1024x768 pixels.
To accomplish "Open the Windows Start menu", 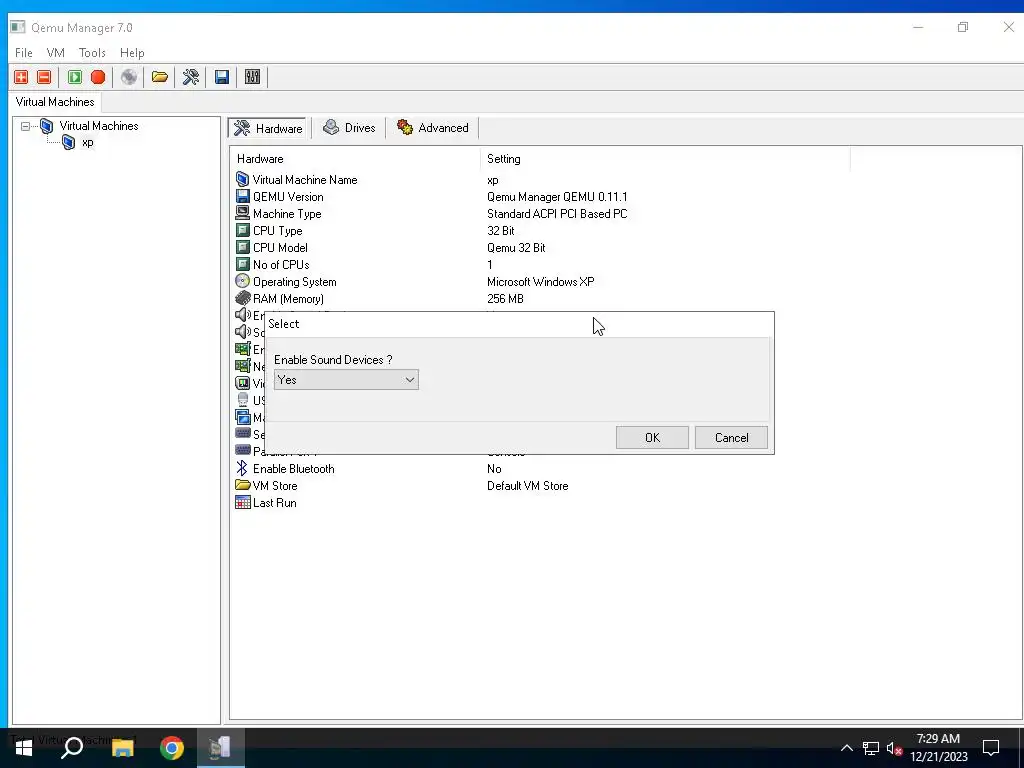I will click(x=24, y=748).
